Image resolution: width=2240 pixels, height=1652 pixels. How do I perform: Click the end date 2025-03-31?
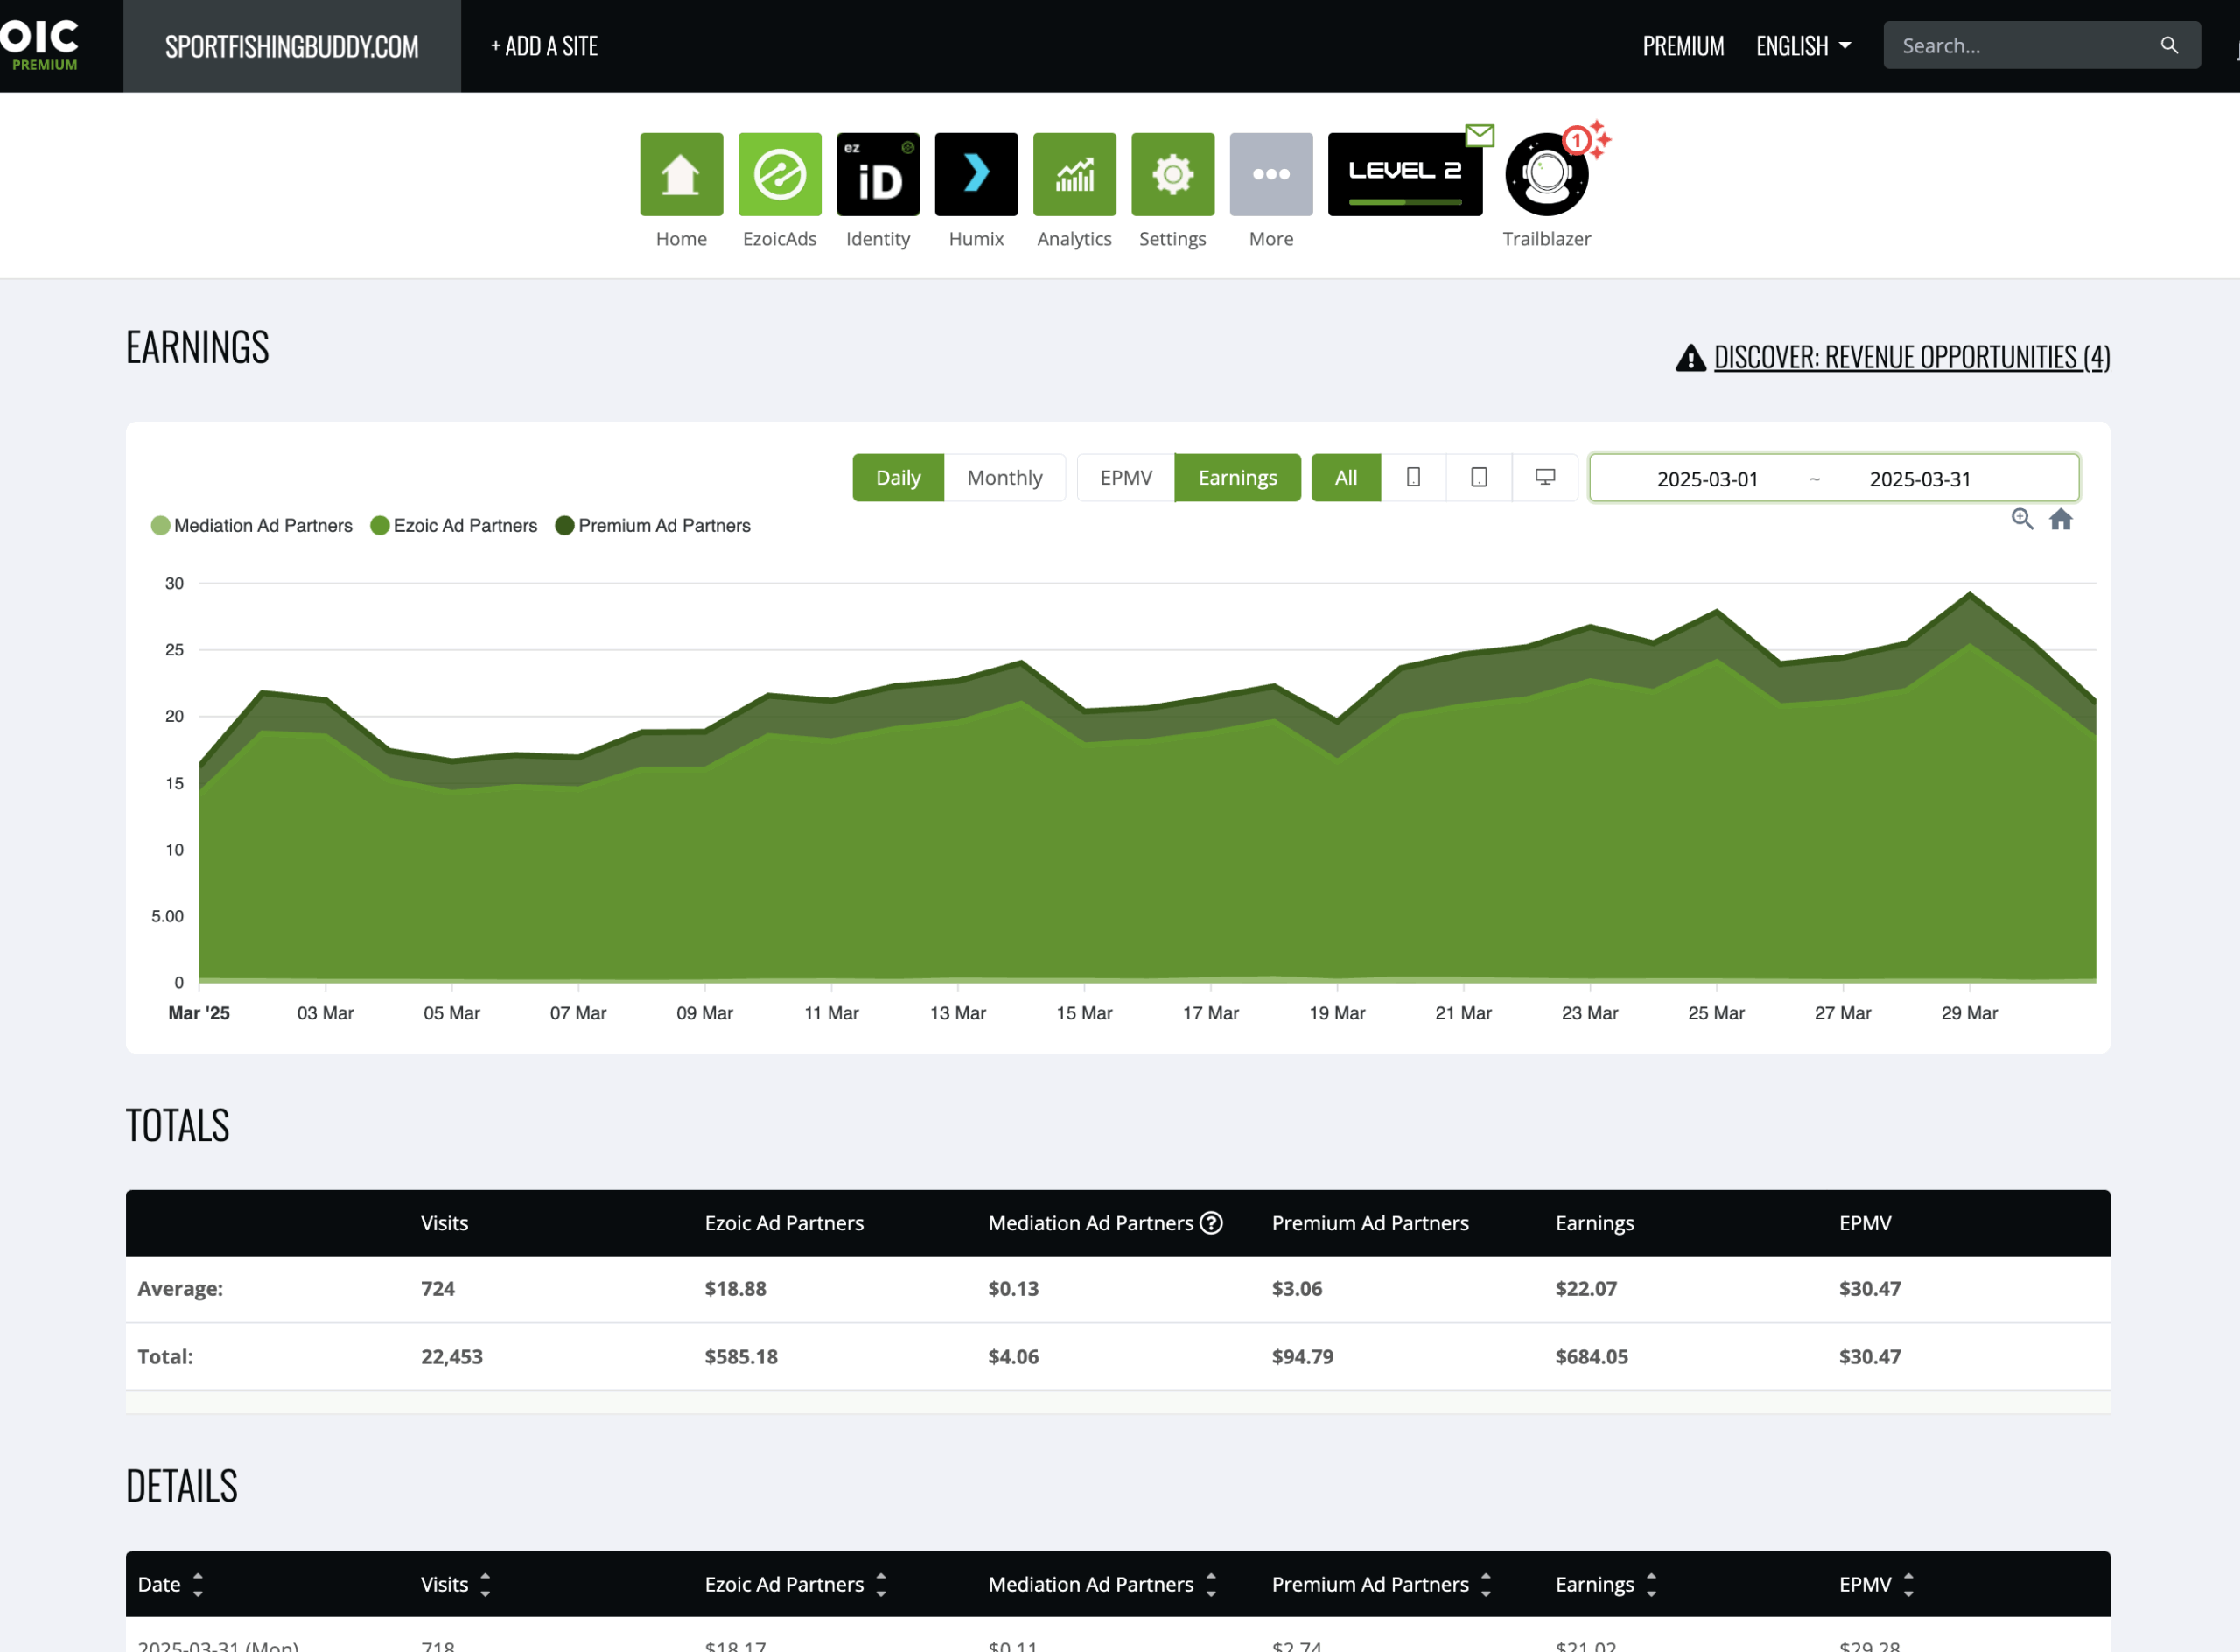click(1919, 479)
